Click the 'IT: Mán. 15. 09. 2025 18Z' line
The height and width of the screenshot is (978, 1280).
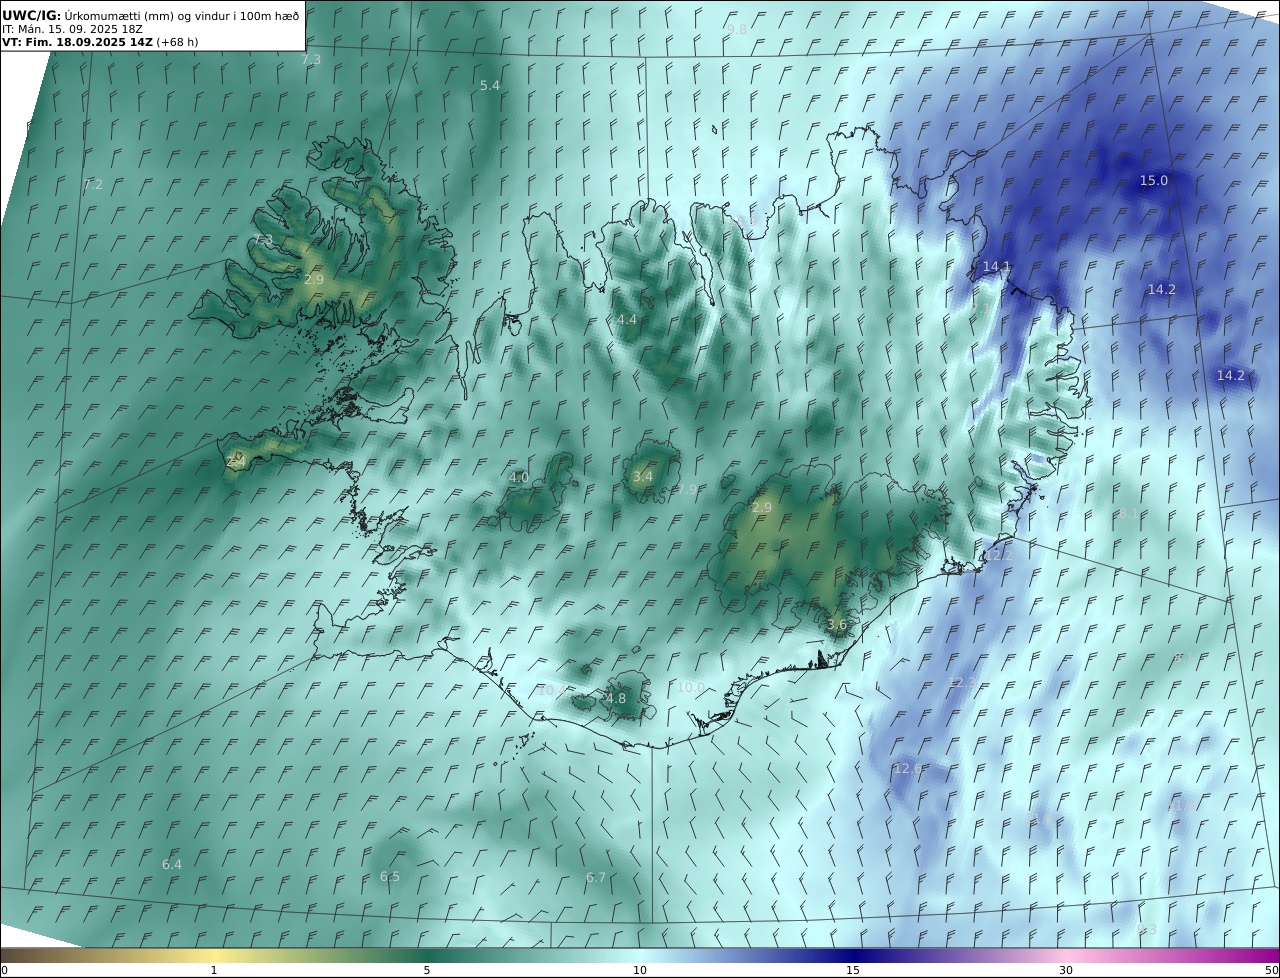[72, 29]
